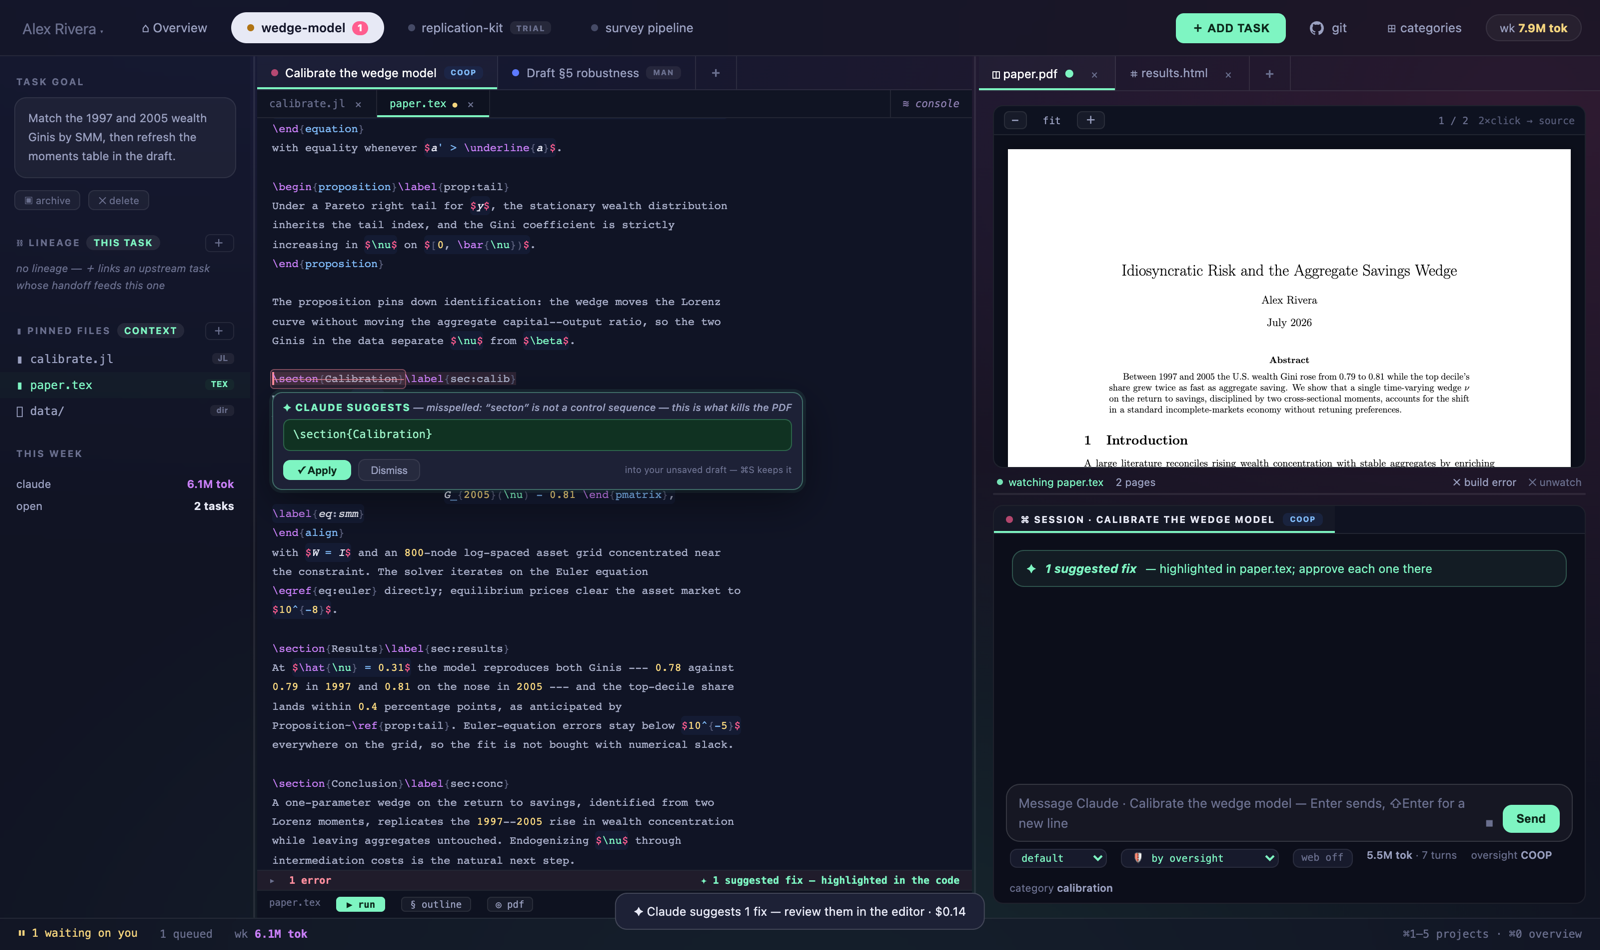Viewport: 1600px width, 950px height.
Task: Open the git panel icon
Action: point(1316,28)
